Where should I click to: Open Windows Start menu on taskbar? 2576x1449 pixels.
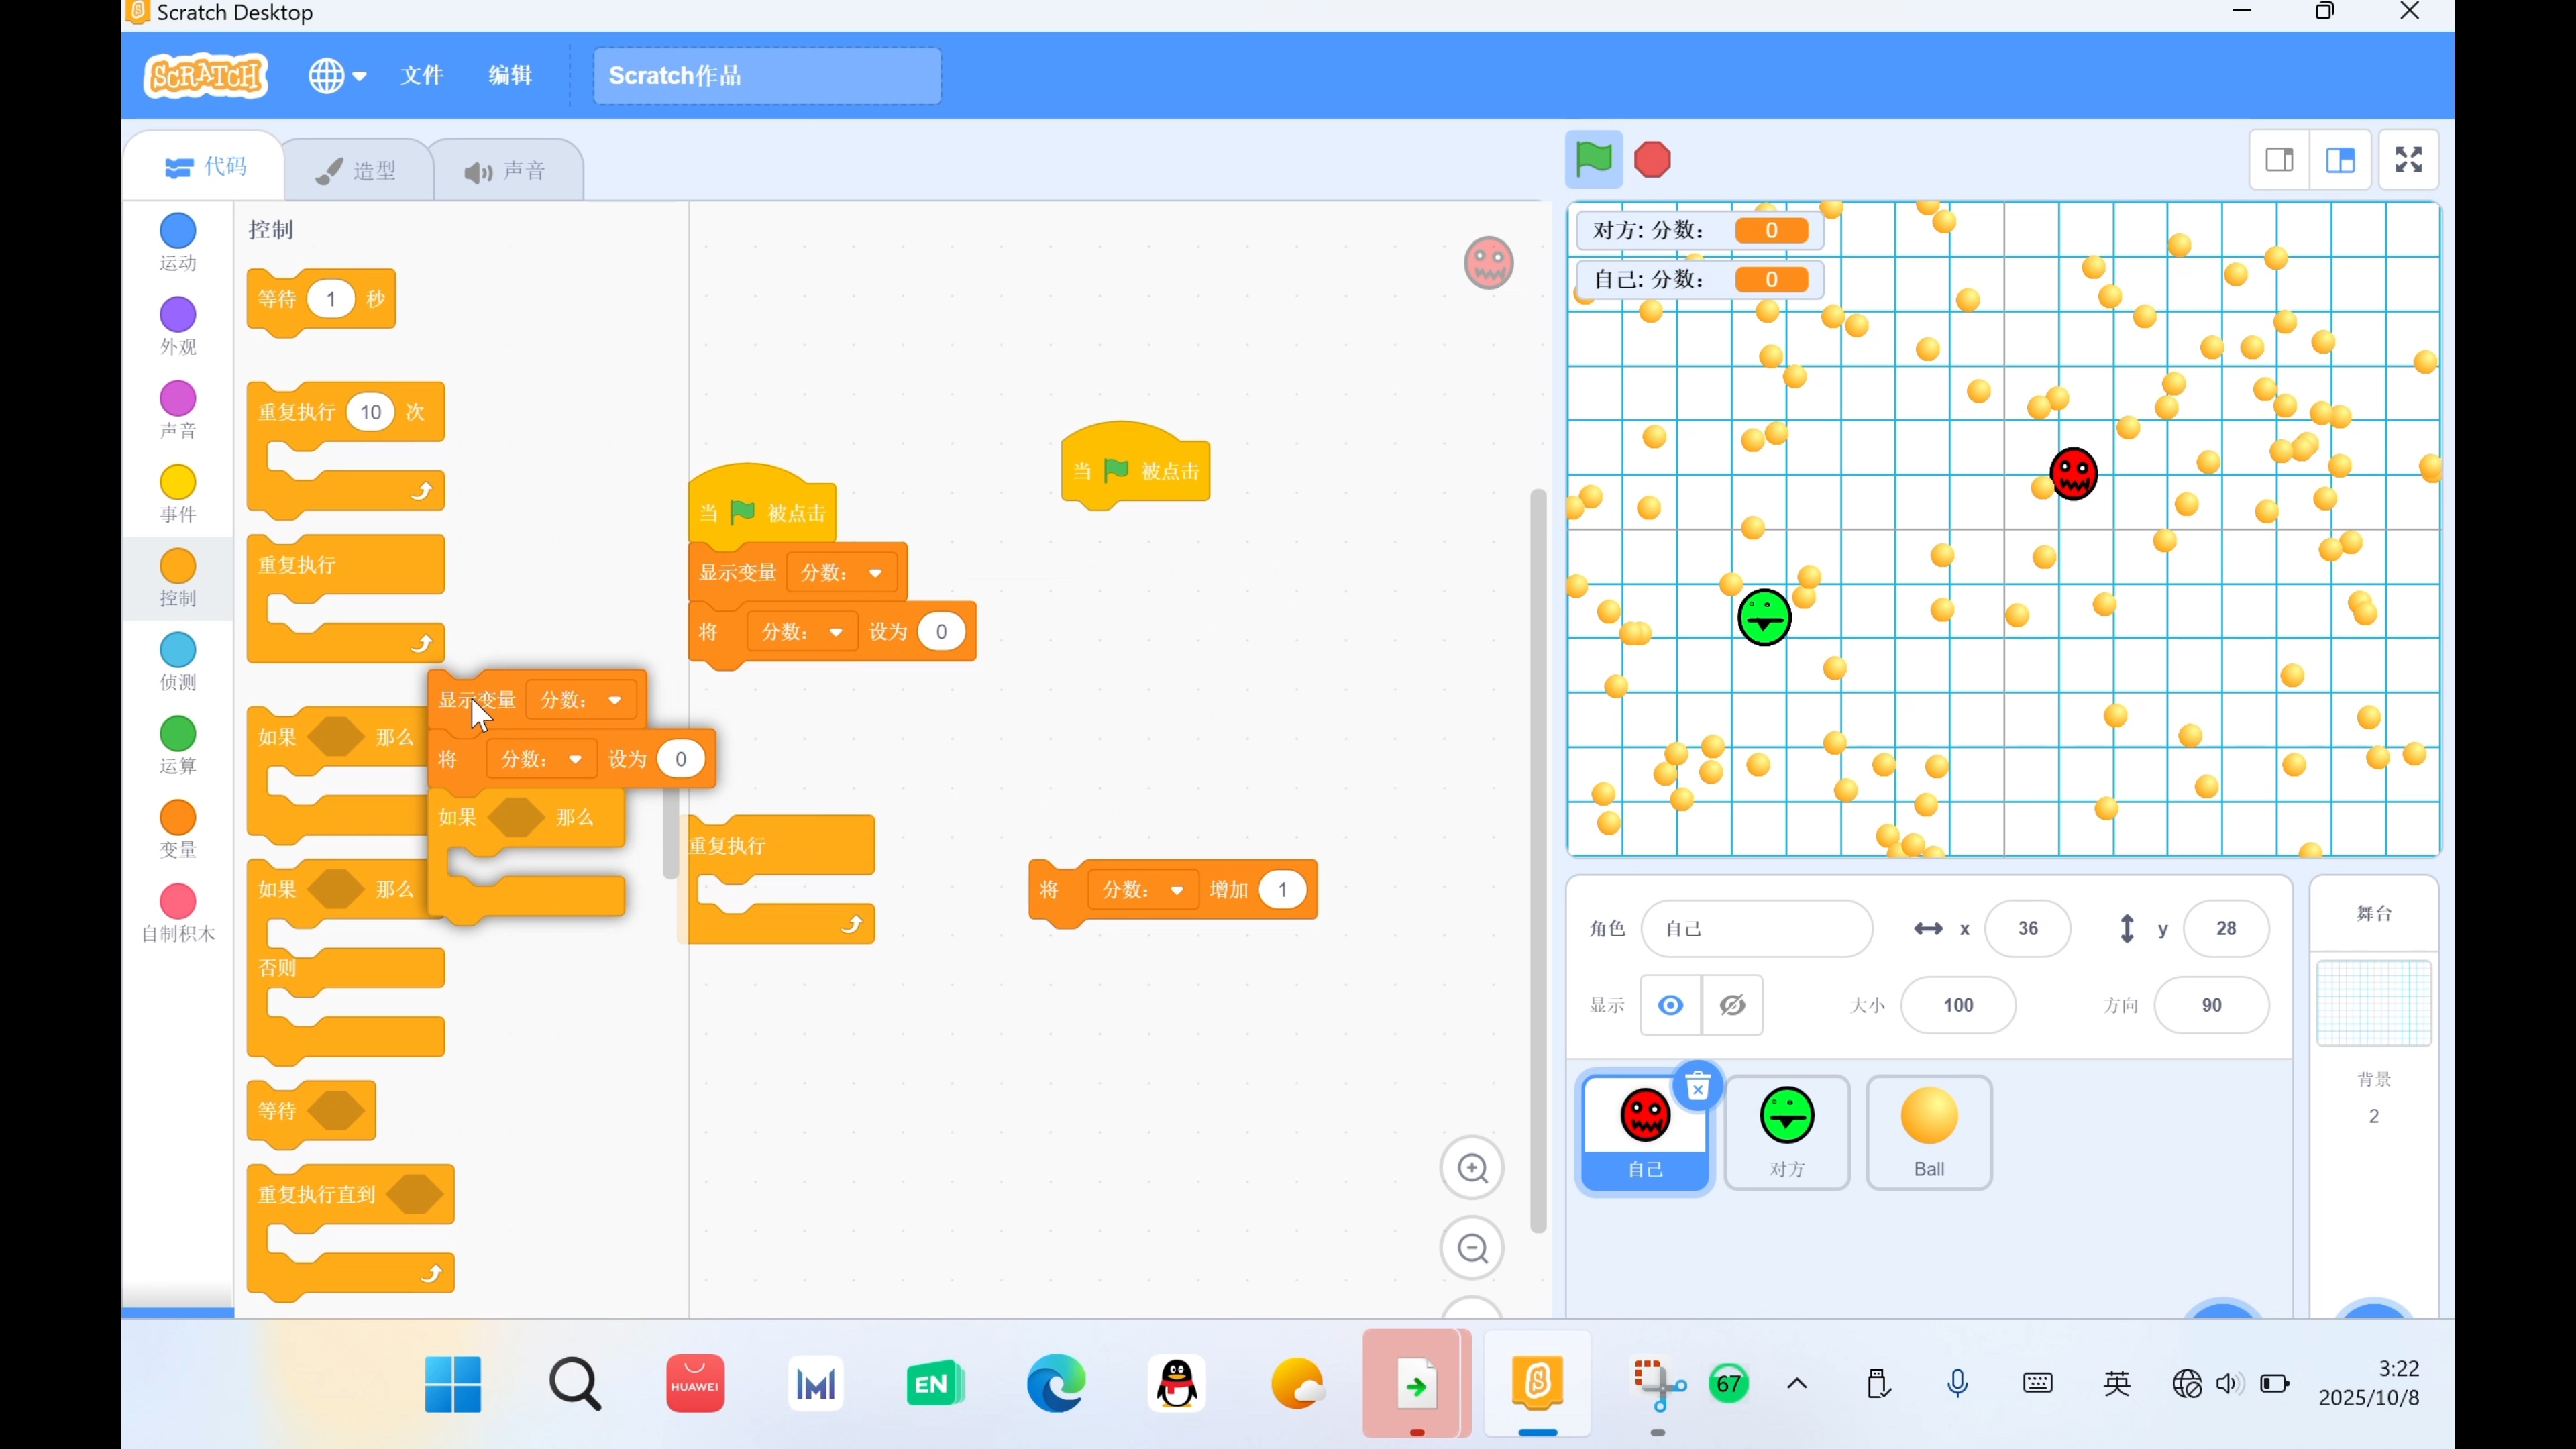coord(453,1384)
